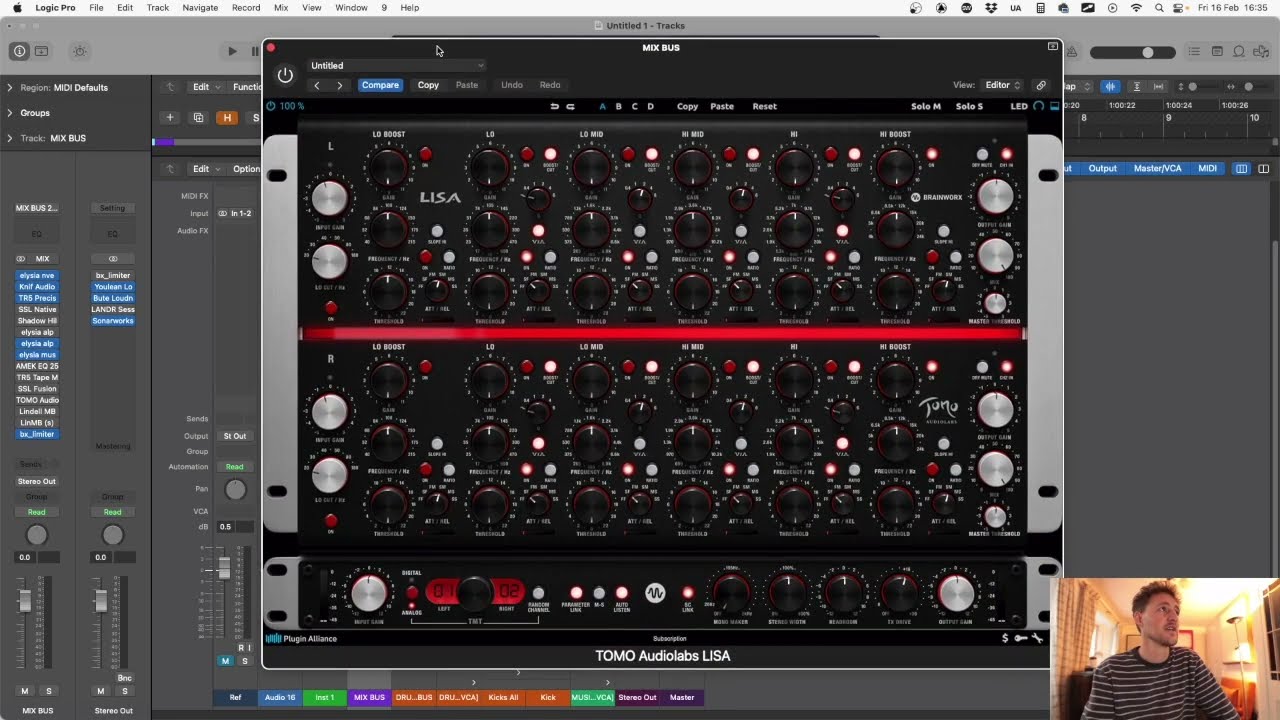
Task: Toggle the Solo S button
Action: [969, 106]
